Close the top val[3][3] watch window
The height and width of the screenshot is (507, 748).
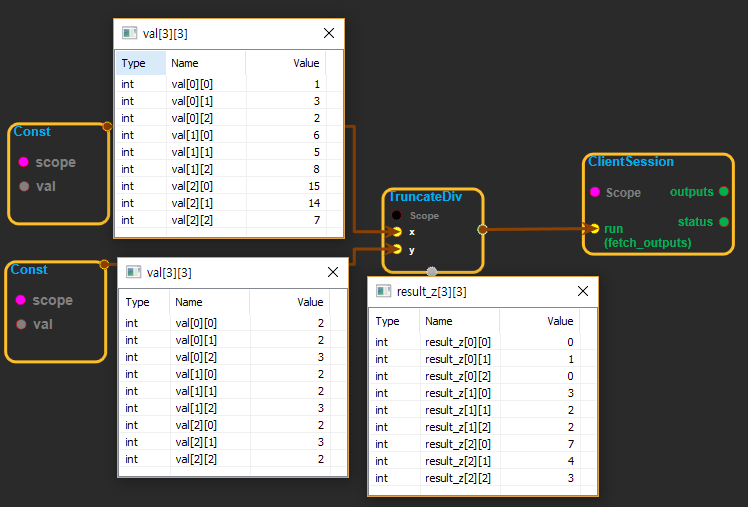[x=329, y=33]
